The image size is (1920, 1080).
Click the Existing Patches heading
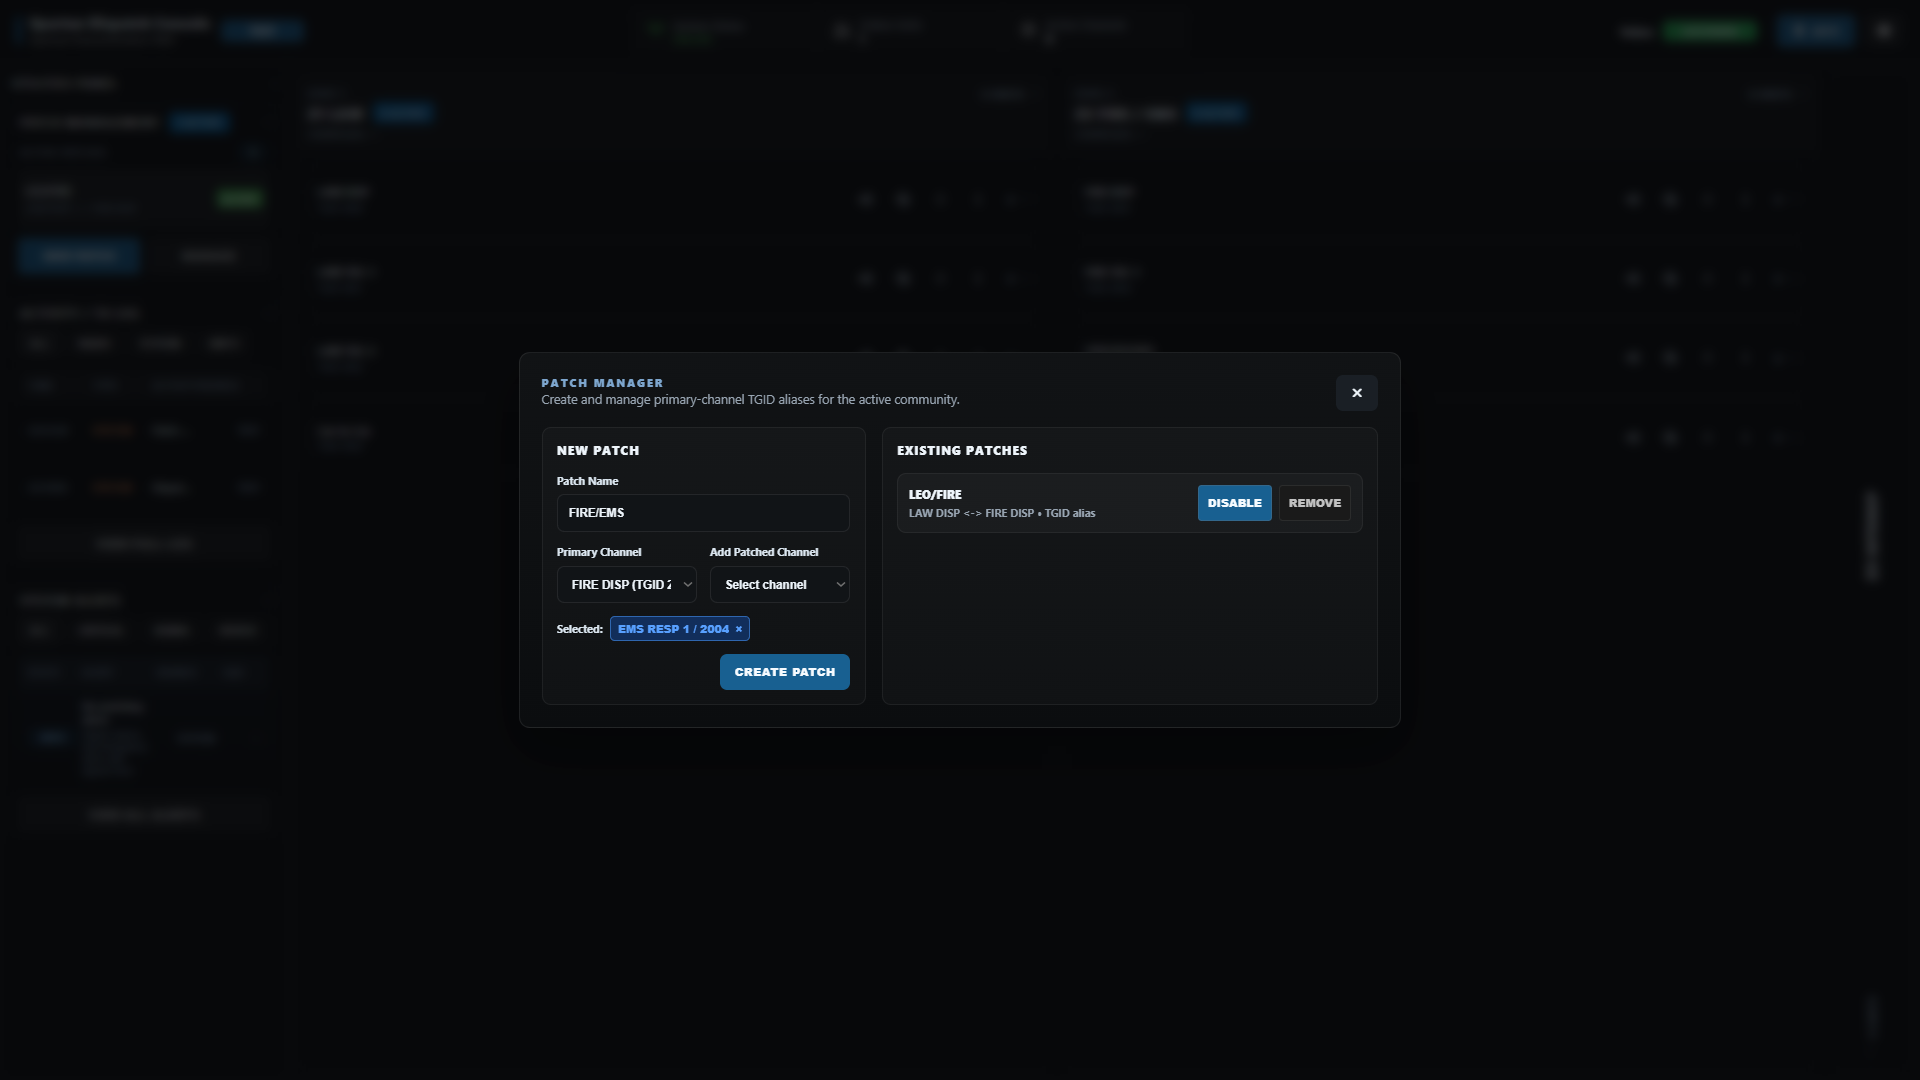pyautogui.click(x=961, y=451)
